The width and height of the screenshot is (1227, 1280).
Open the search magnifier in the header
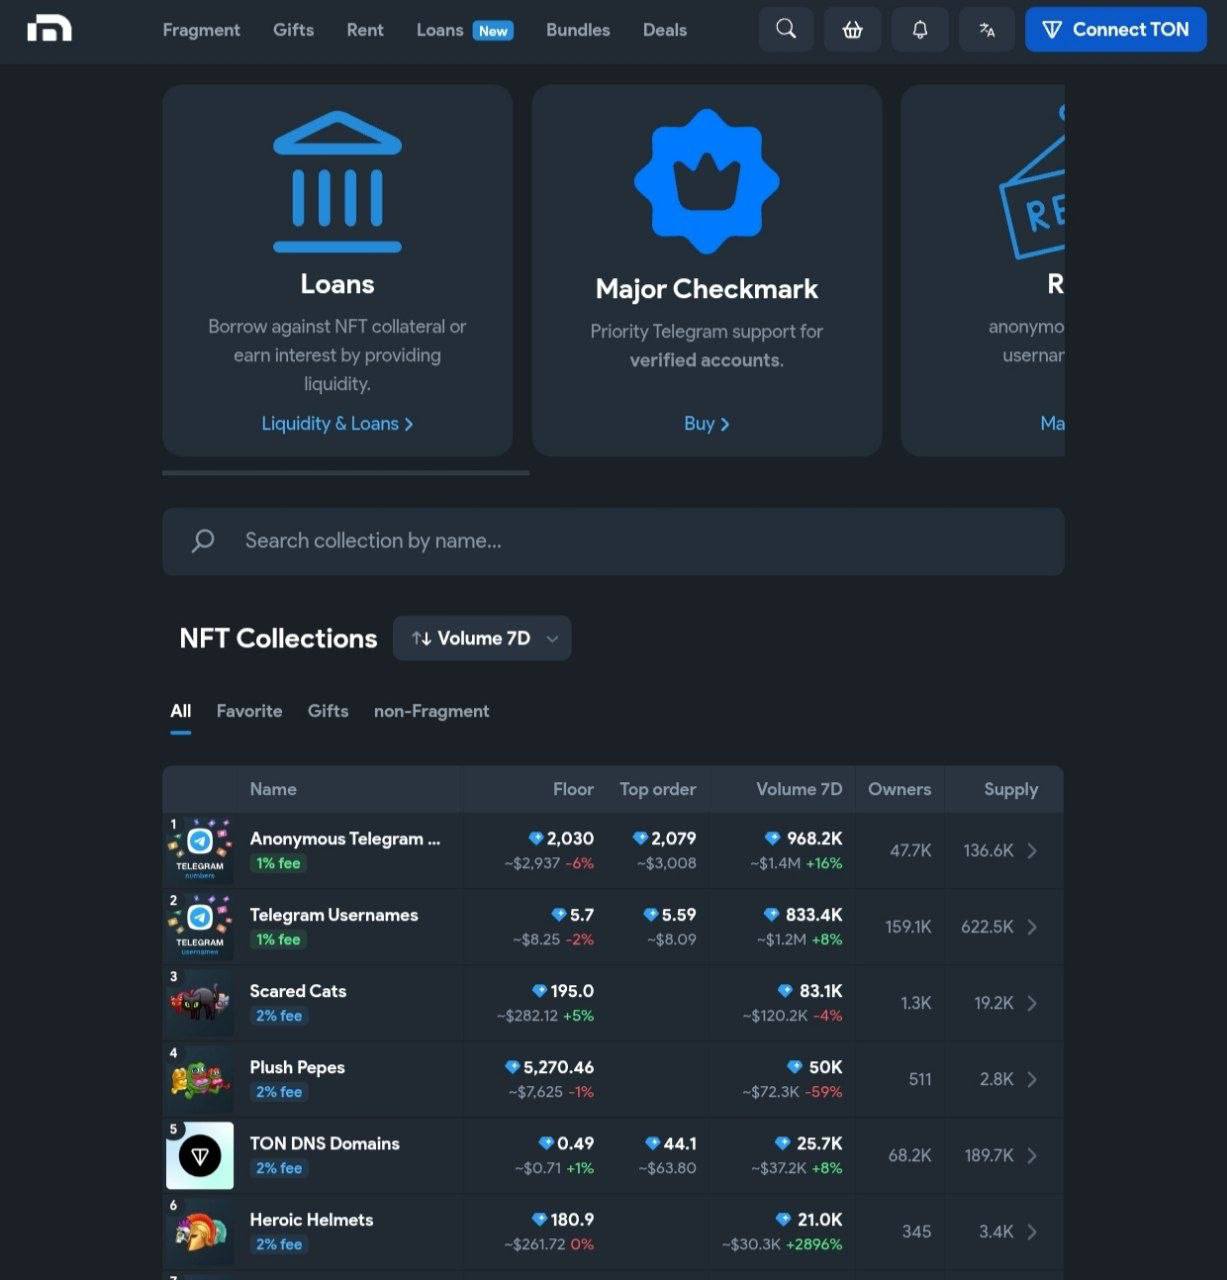786,30
